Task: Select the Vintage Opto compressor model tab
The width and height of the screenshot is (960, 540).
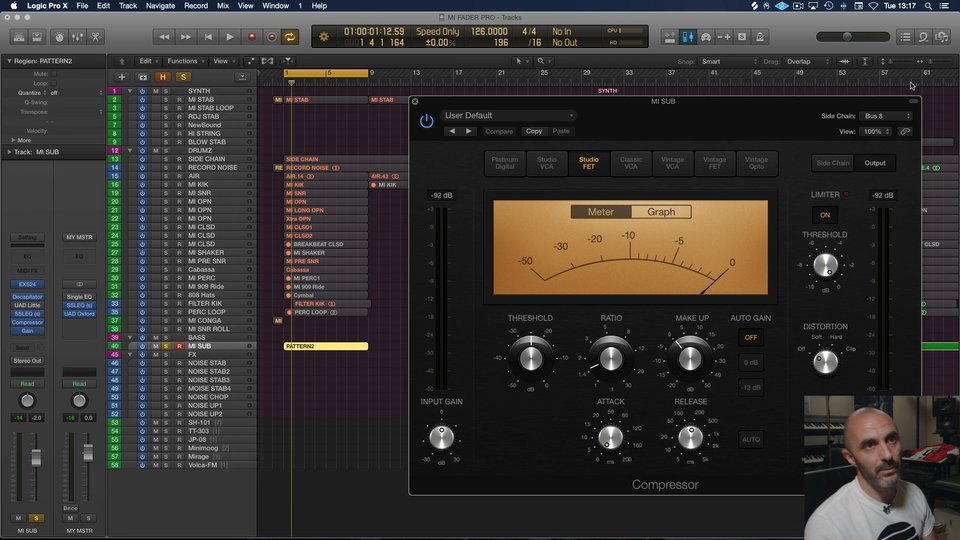Action: pos(756,163)
